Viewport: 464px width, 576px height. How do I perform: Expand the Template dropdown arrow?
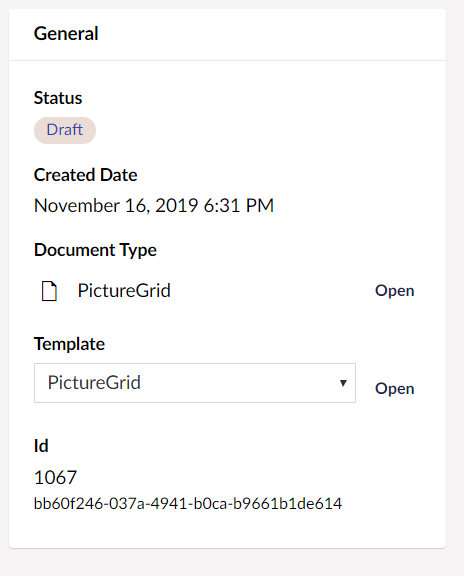coord(343,383)
